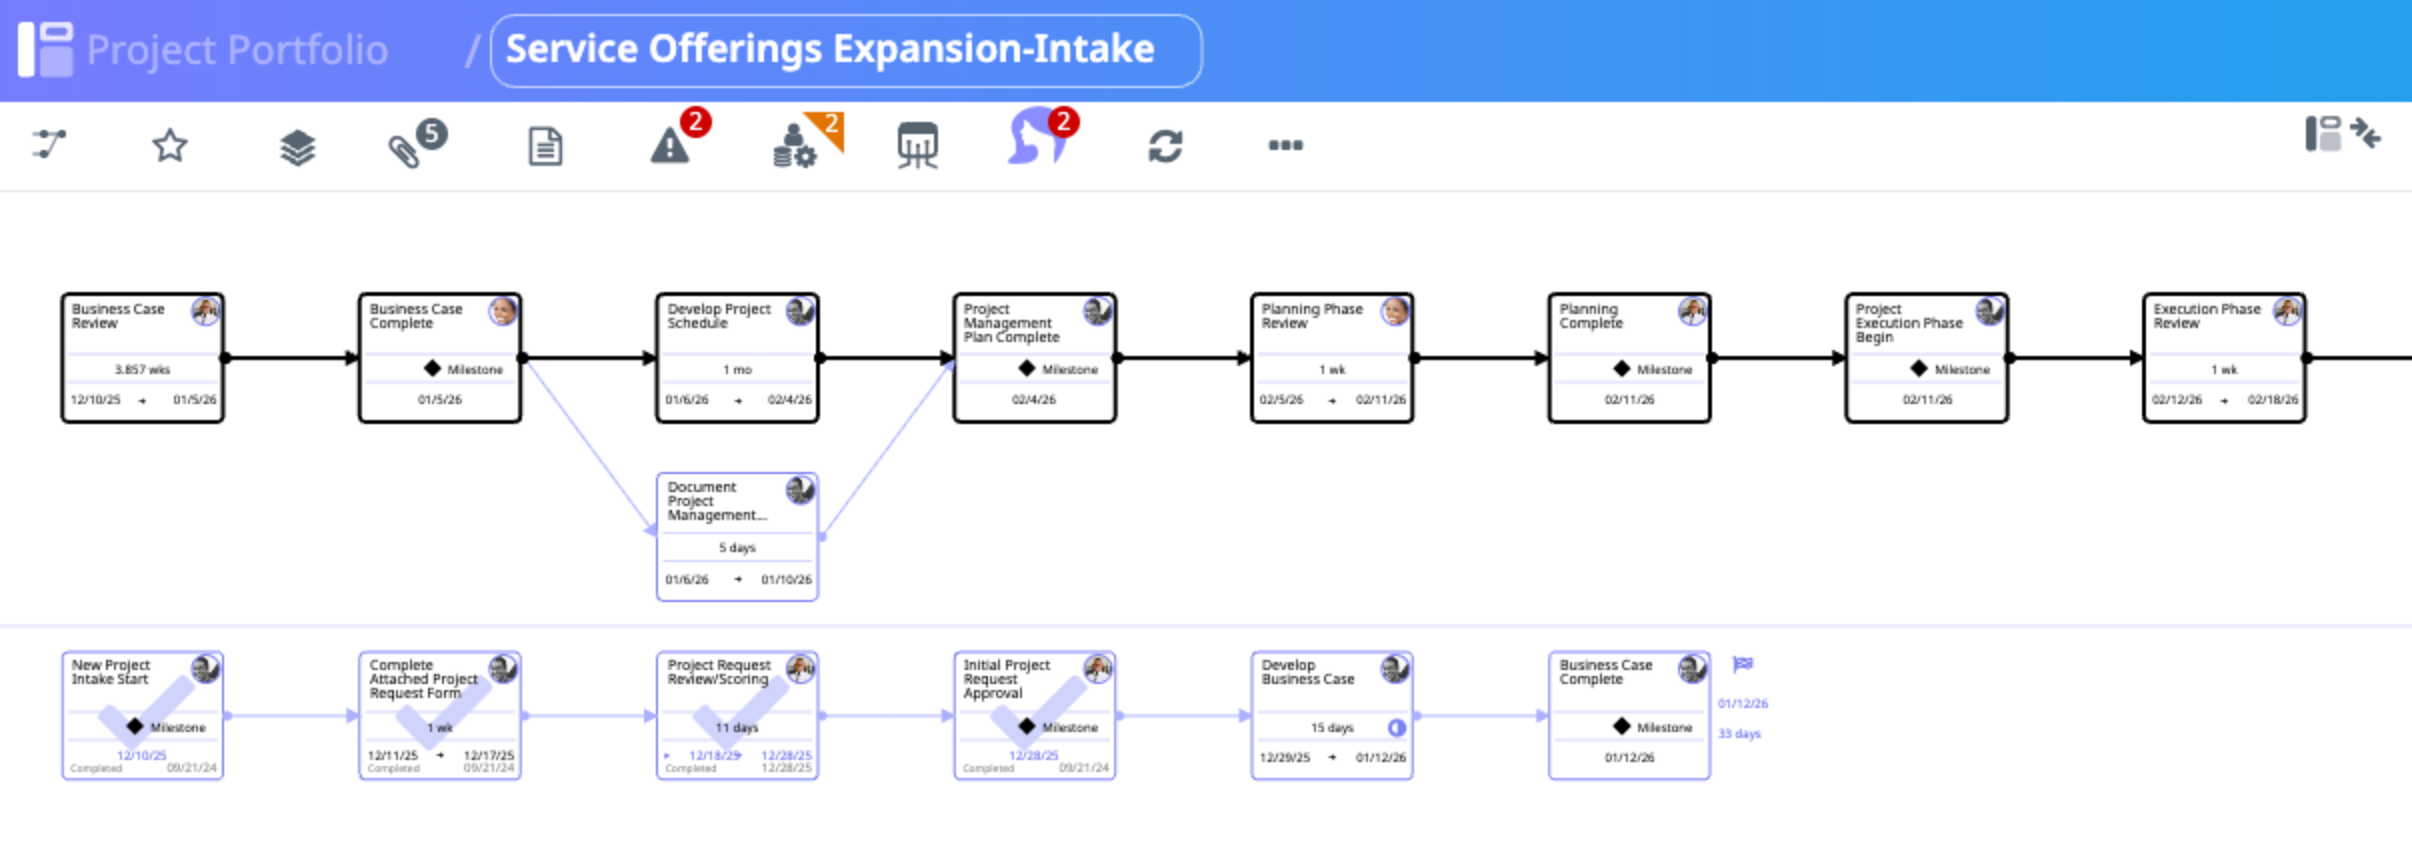Open the presentation board icon
The image size is (2412, 862).
tap(917, 146)
